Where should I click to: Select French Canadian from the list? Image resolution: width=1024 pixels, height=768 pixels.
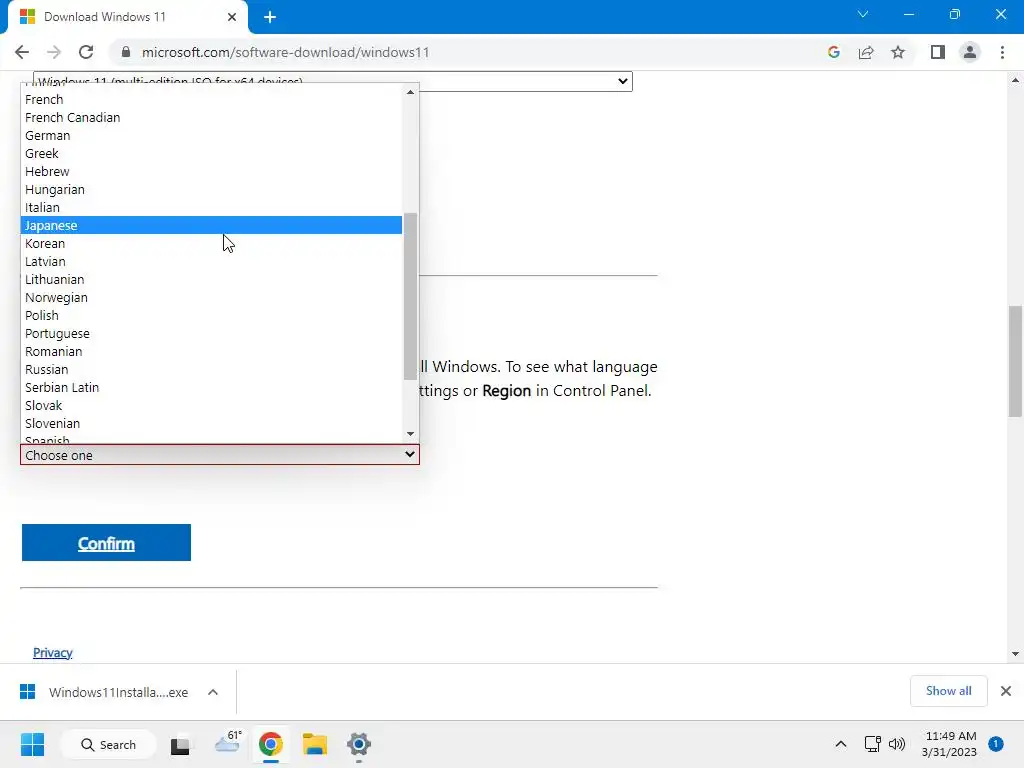tap(212, 118)
